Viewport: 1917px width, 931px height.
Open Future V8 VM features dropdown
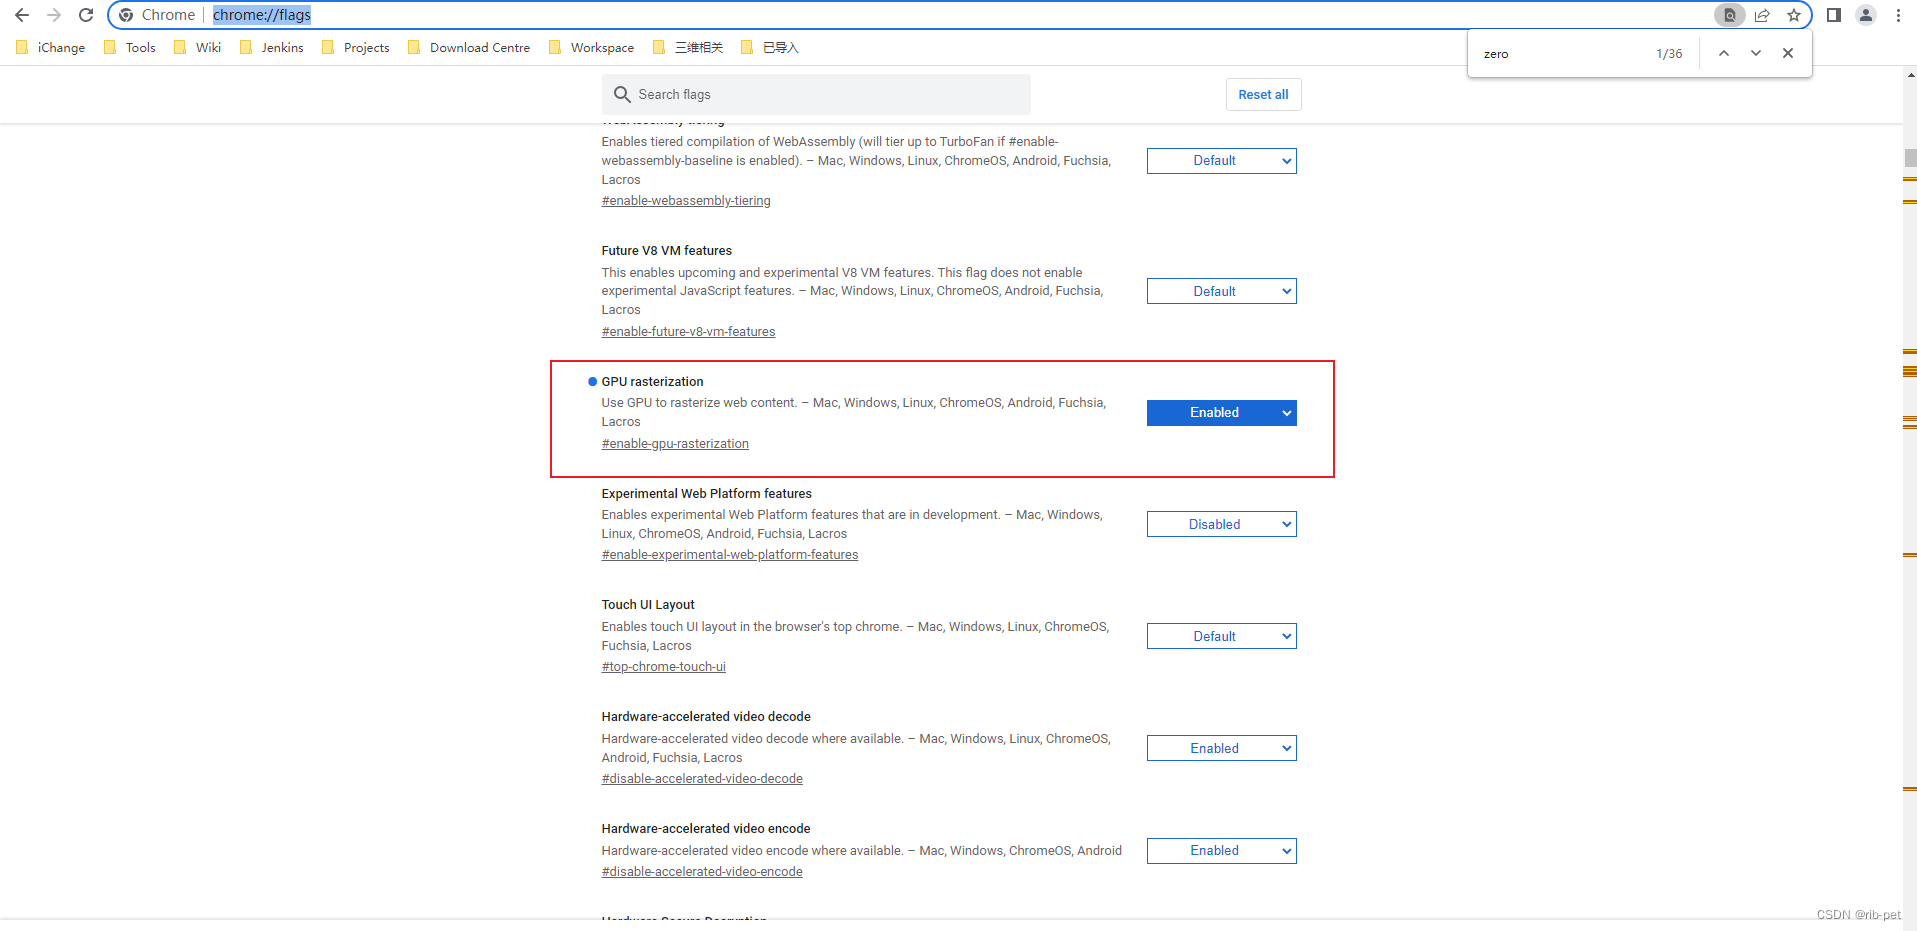[x=1221, y=291]
